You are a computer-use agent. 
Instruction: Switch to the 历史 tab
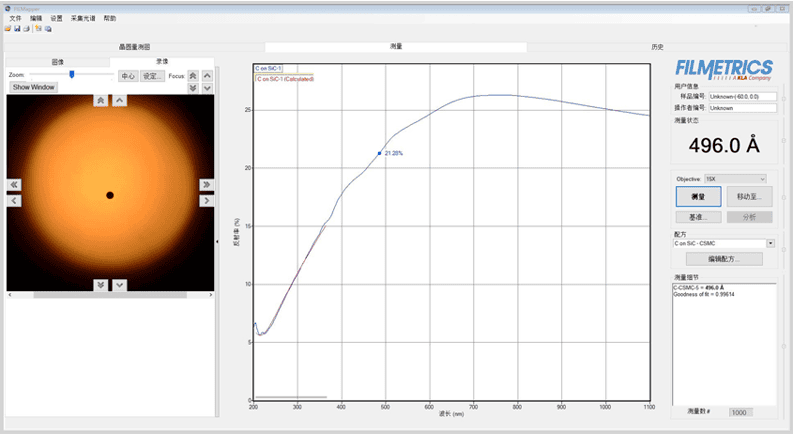pos(656,47)
